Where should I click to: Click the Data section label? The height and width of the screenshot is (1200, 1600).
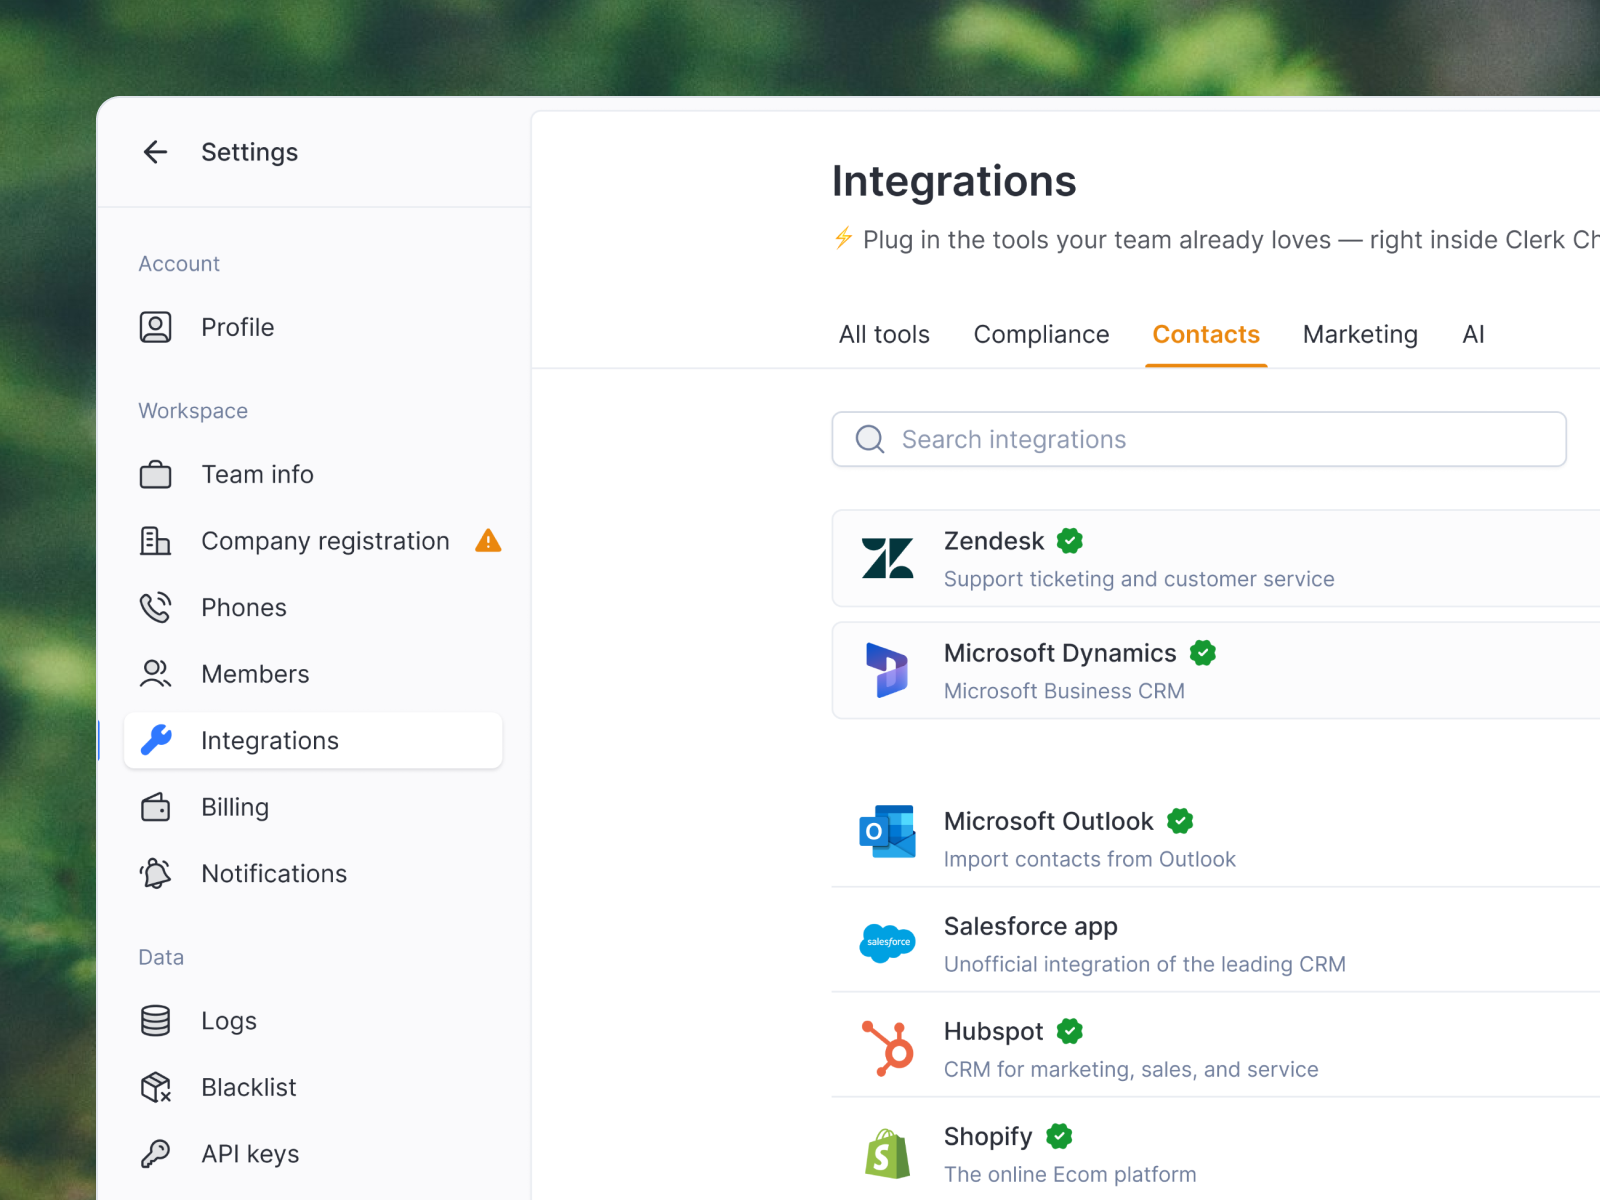click(x=161, y=957)
